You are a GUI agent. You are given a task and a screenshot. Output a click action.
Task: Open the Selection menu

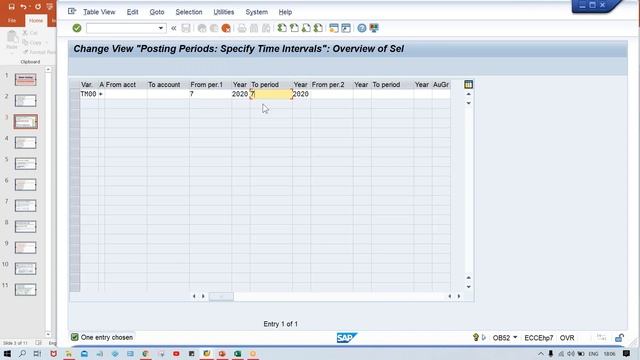[189, 12]
